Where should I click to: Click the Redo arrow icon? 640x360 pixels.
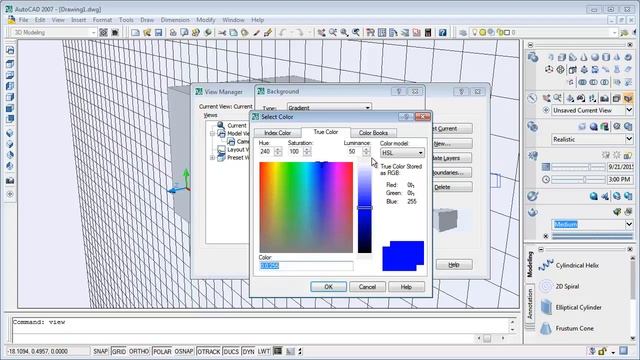299,33
